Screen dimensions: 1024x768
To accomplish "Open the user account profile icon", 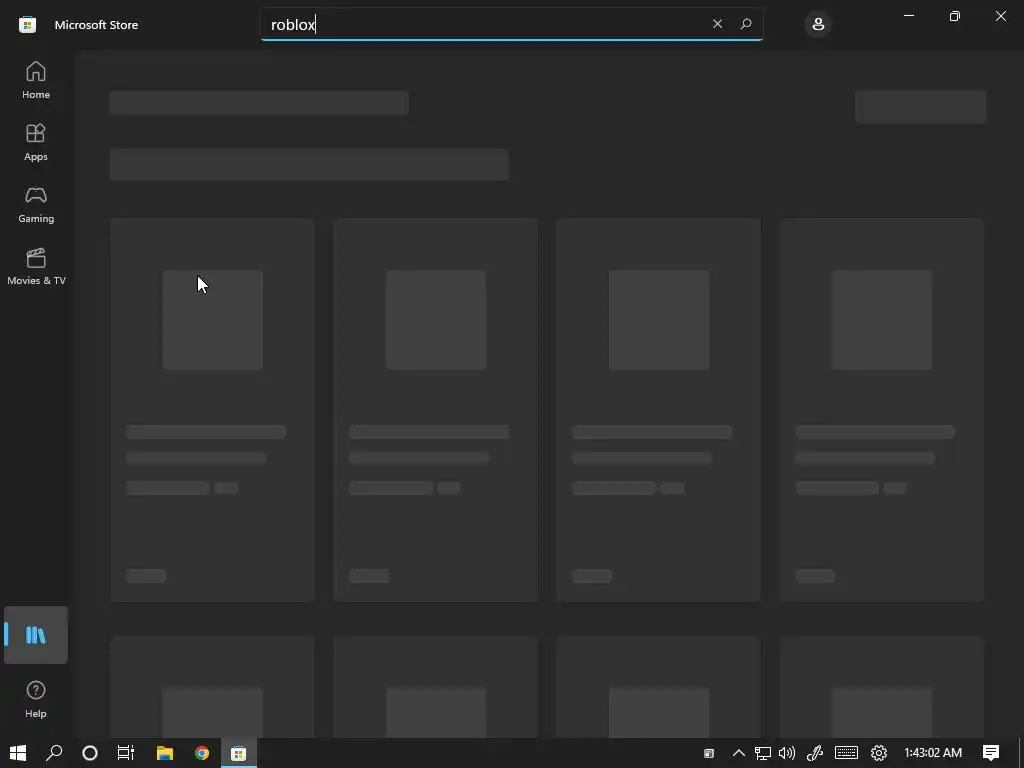I will 818,24.
